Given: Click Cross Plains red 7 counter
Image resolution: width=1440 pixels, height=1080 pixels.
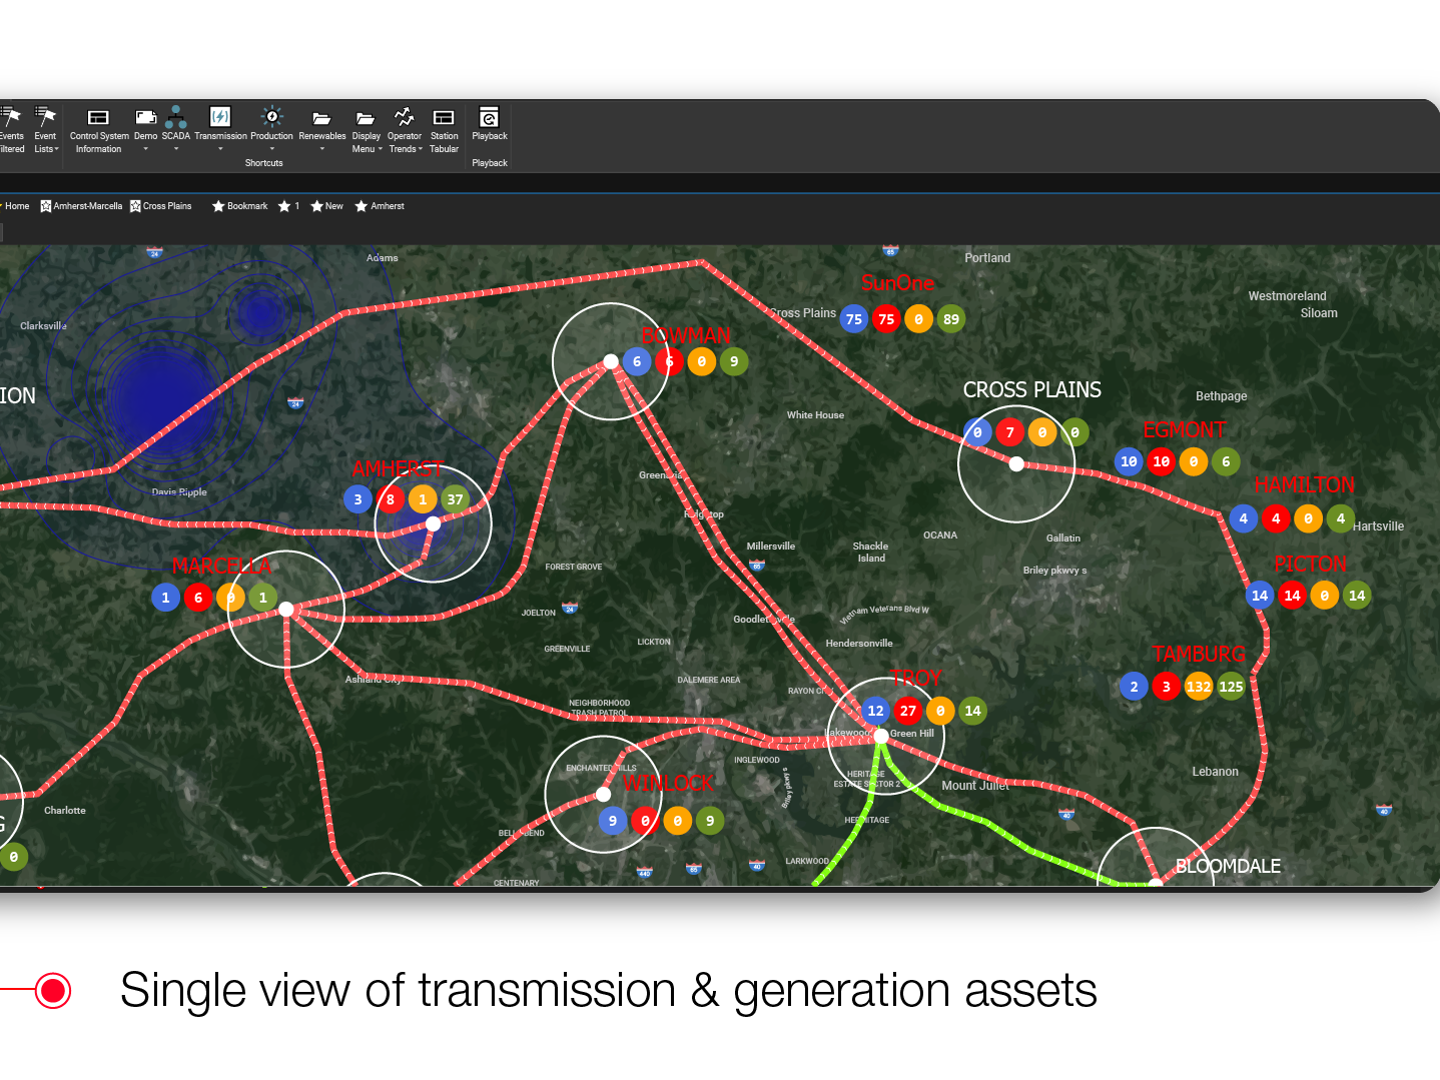Looking at the screenshot, I should tap(1010, 432).
